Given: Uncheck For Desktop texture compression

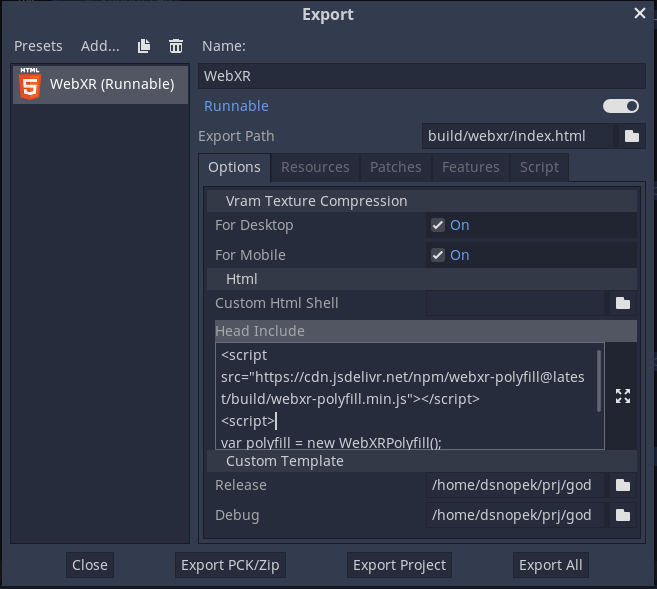Looking at the screenshot, I should tap(438, 225).
